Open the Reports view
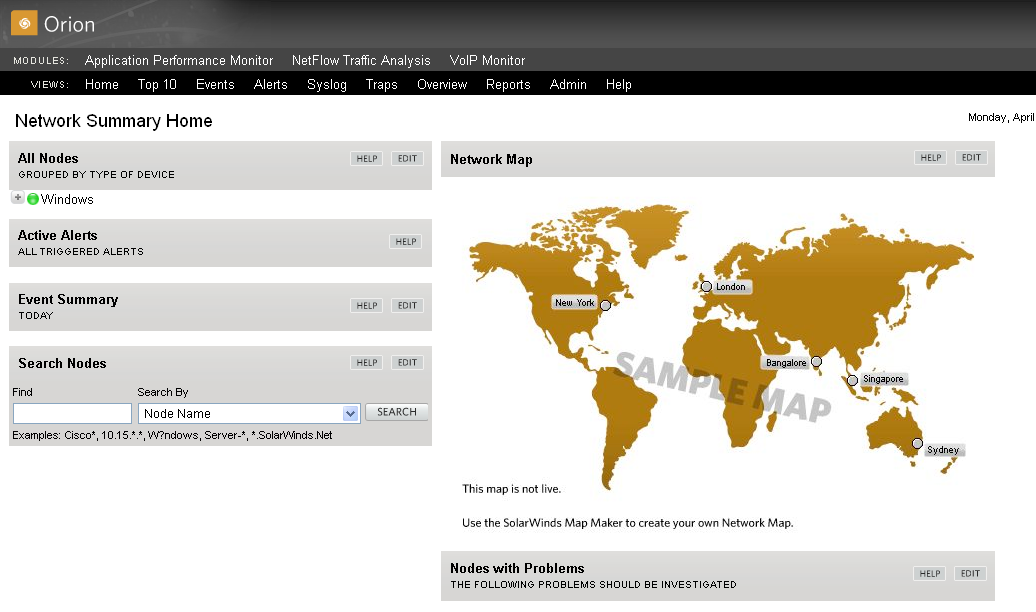 tap(508, 85)
